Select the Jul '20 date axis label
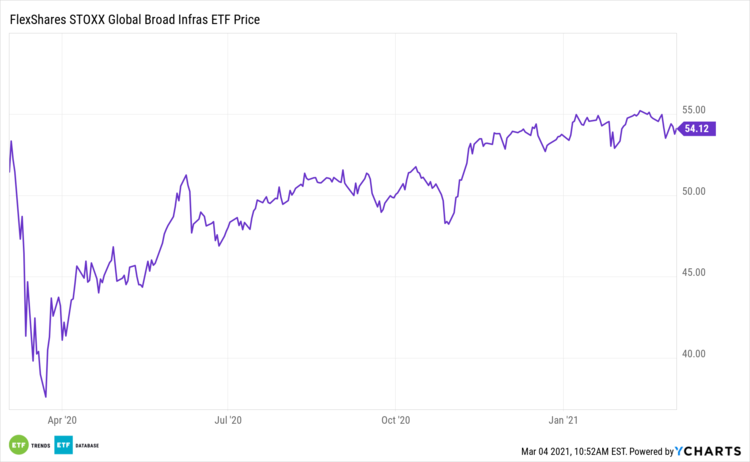The width and height of the screenshot is (750, 462). (229, 422)
